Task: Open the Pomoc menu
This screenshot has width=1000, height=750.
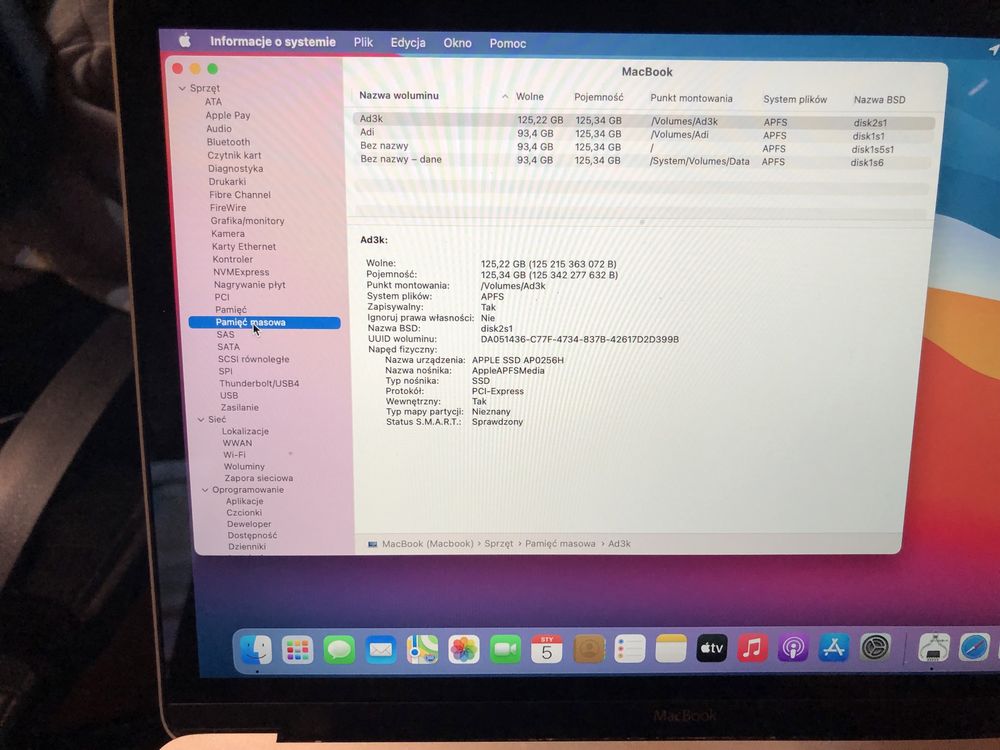Action: pyautogui.click(x=508, y=44)
